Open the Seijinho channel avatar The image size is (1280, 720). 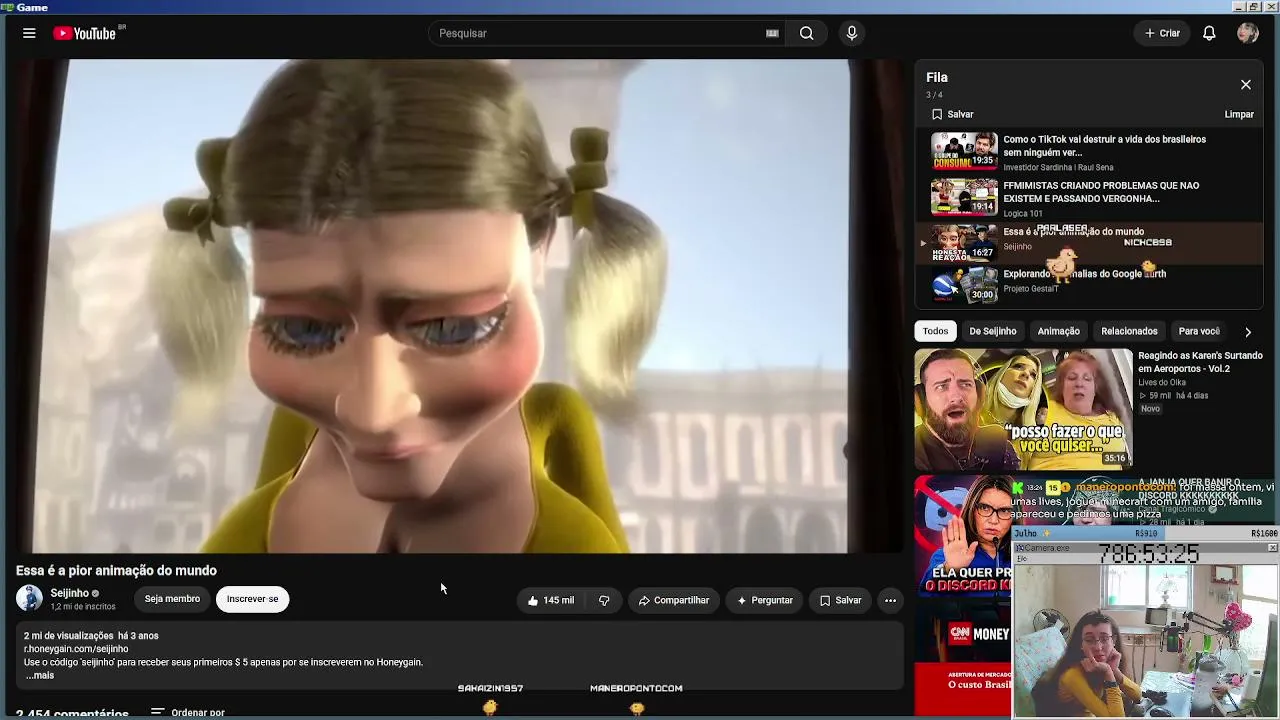click(x=29, y=598)
